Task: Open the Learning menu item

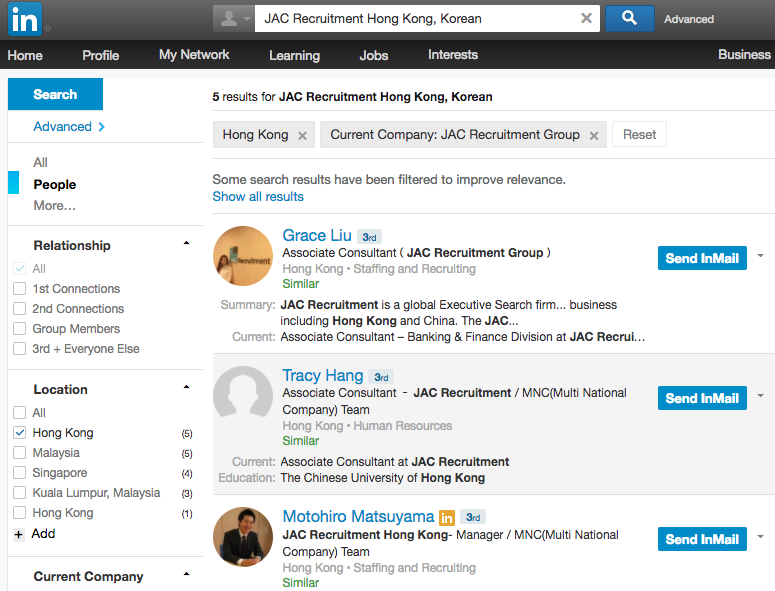Action: [x=295, y=55]
